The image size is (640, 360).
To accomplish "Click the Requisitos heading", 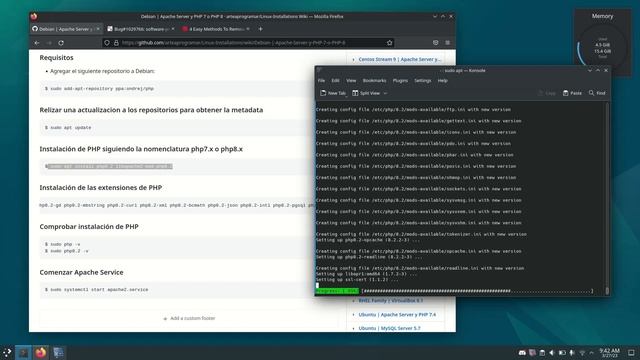I will point(56,58).
